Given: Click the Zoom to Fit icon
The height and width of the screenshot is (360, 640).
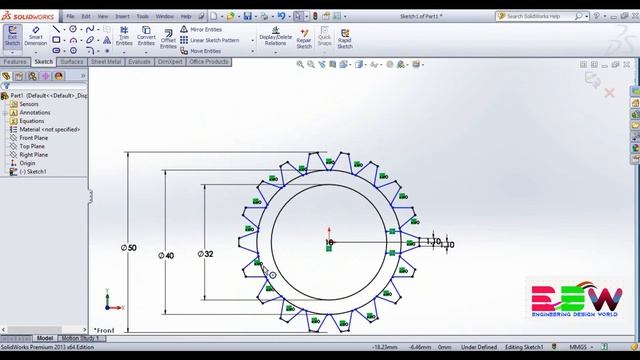Looking at the screenshot, I should (x=300, y=64).
